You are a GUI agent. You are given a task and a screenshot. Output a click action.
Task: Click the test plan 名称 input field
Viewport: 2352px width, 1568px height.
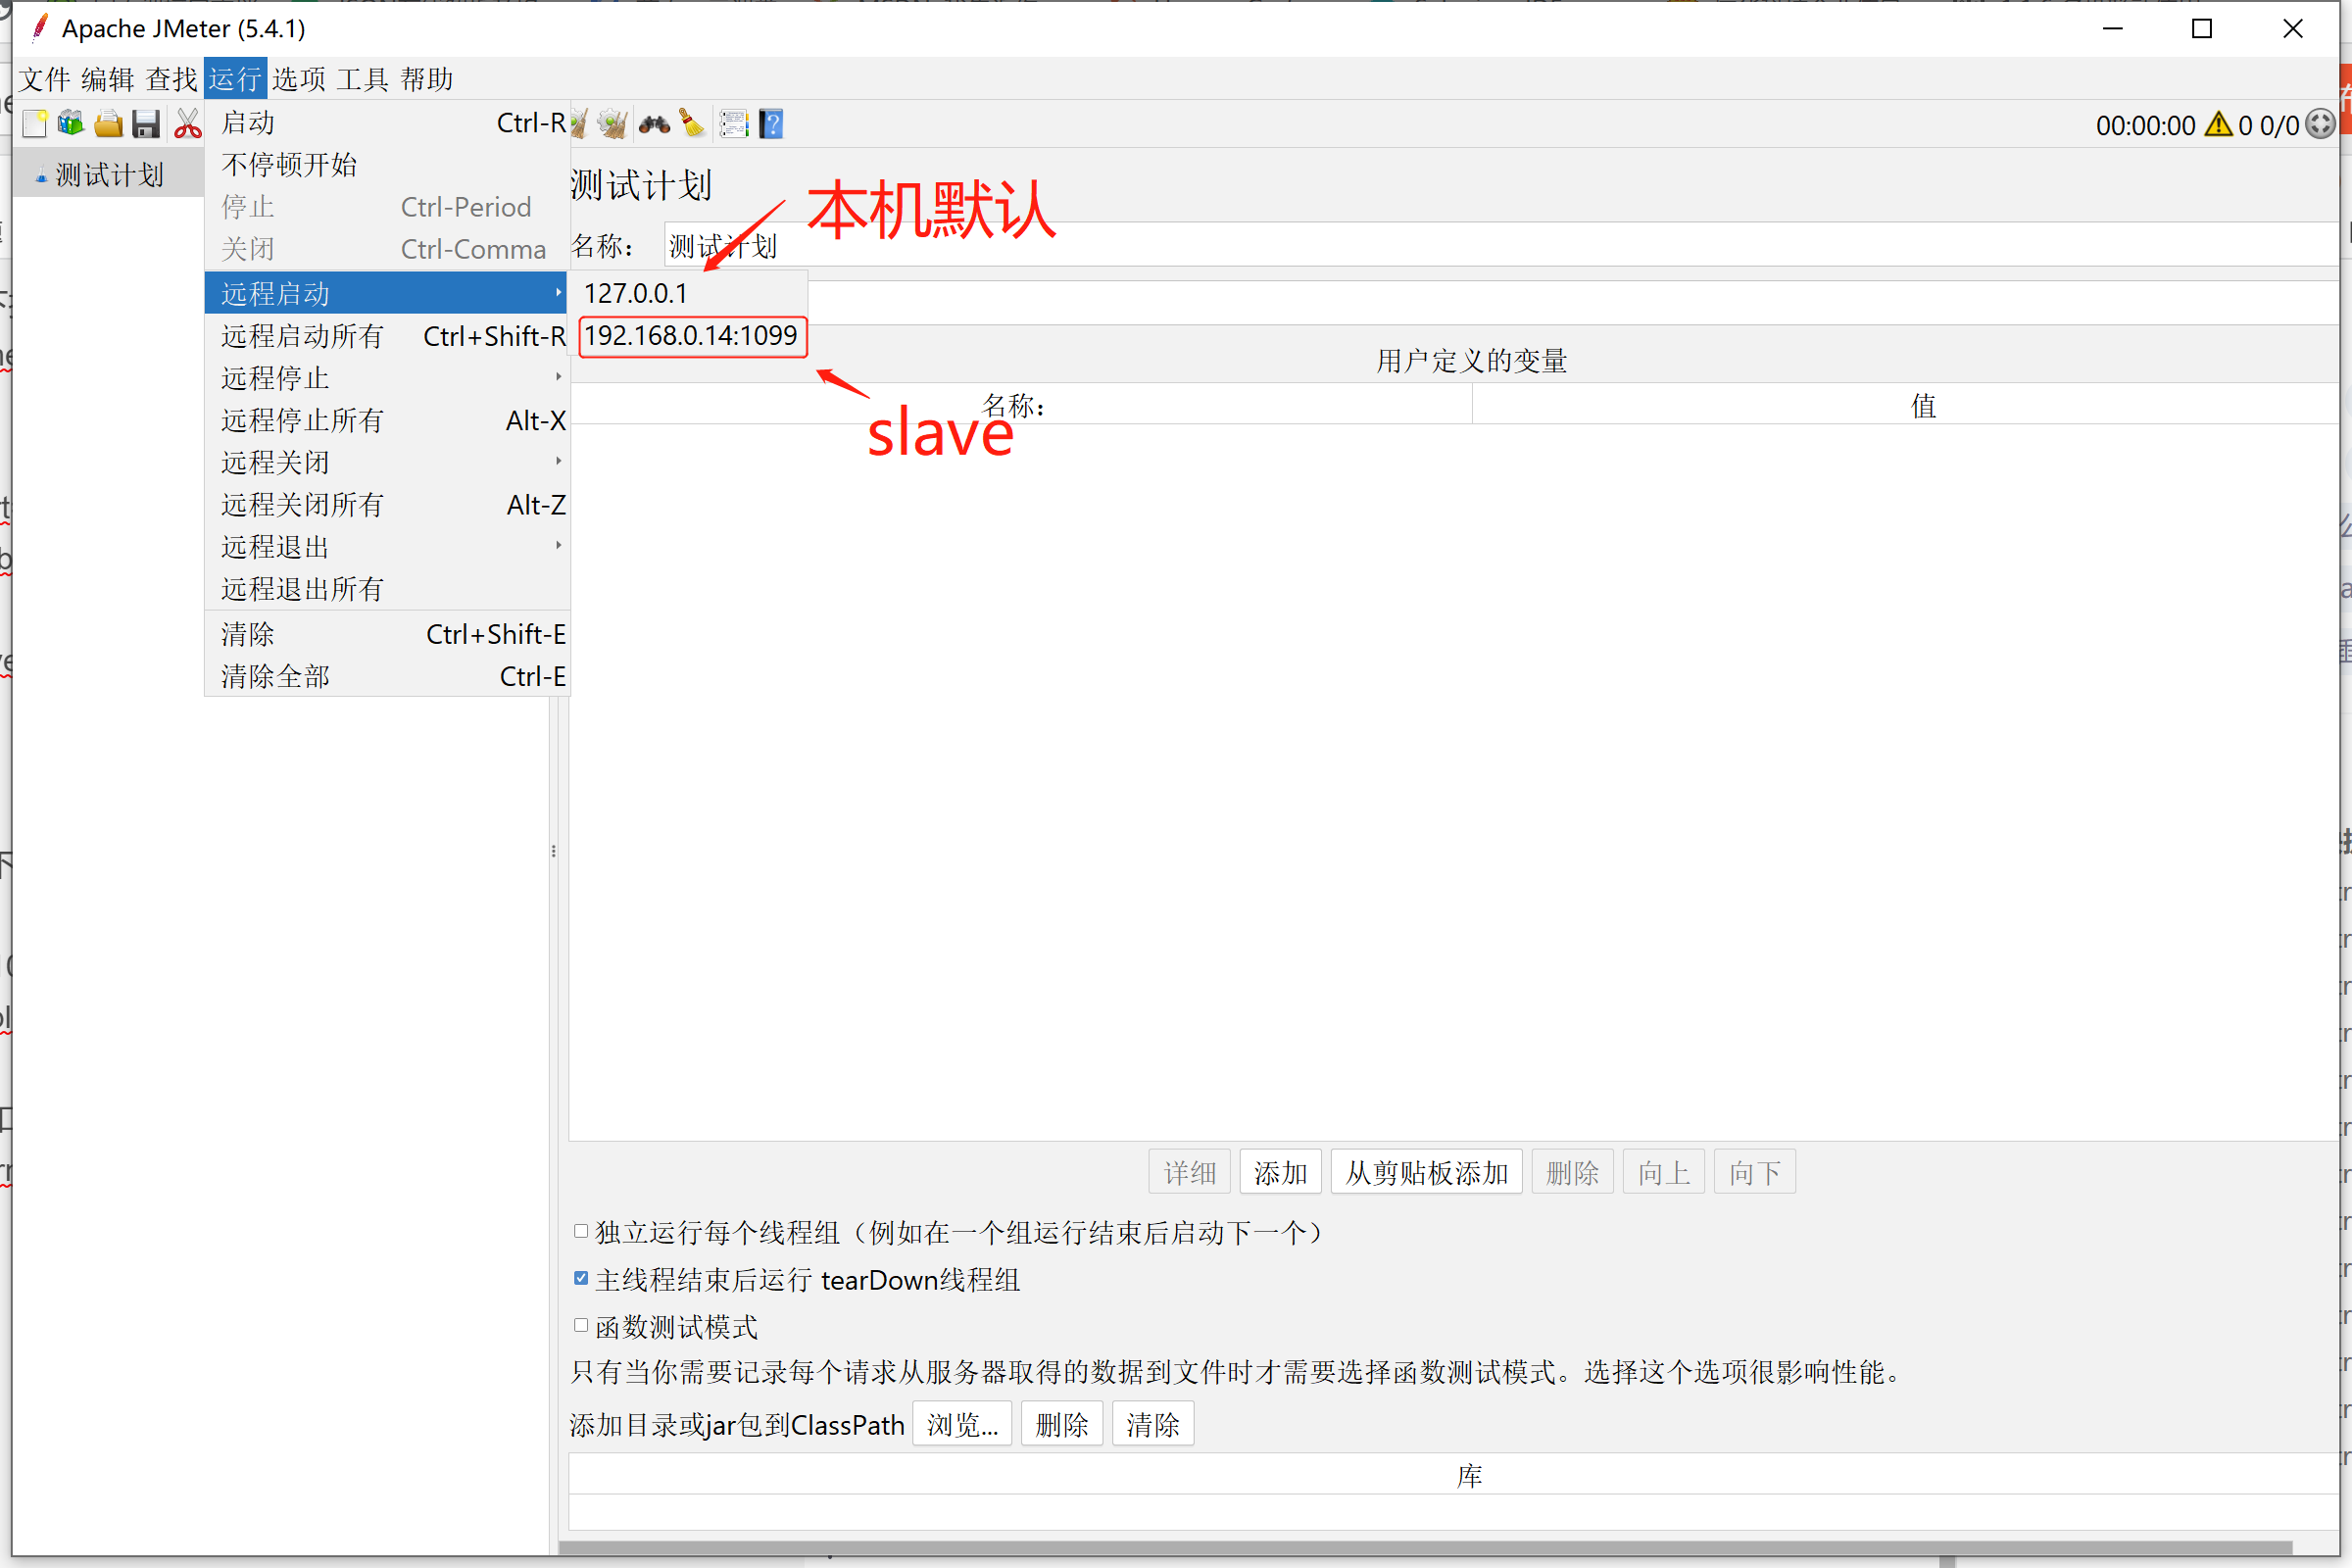[x=1500, y=245]
